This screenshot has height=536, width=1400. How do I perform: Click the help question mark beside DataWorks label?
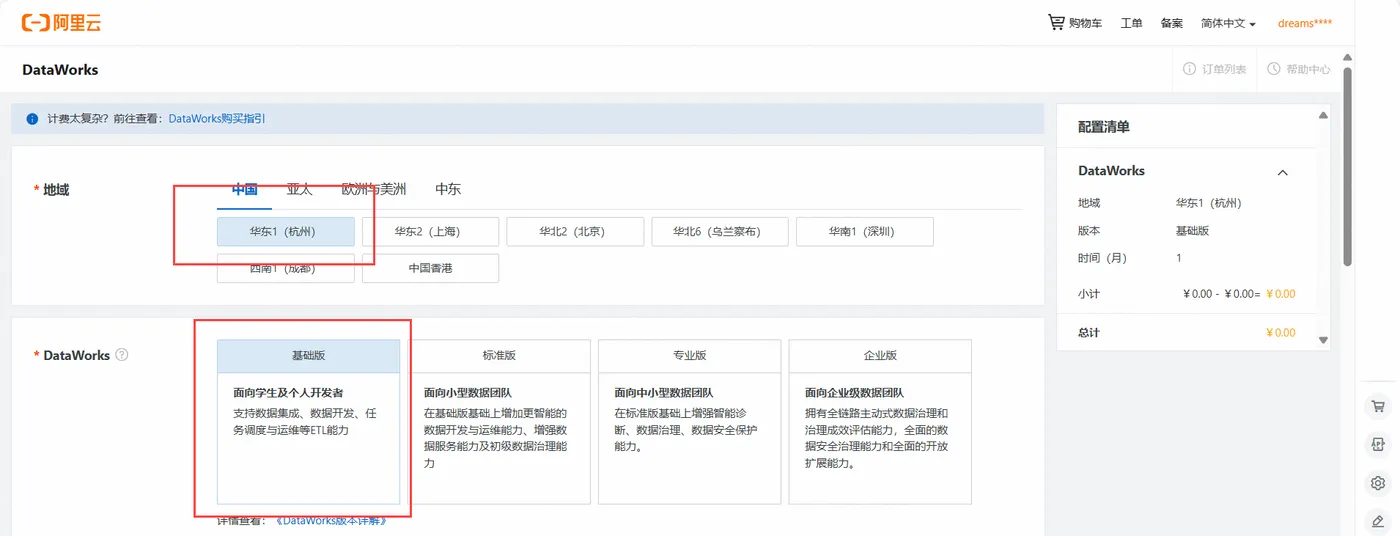122,355
